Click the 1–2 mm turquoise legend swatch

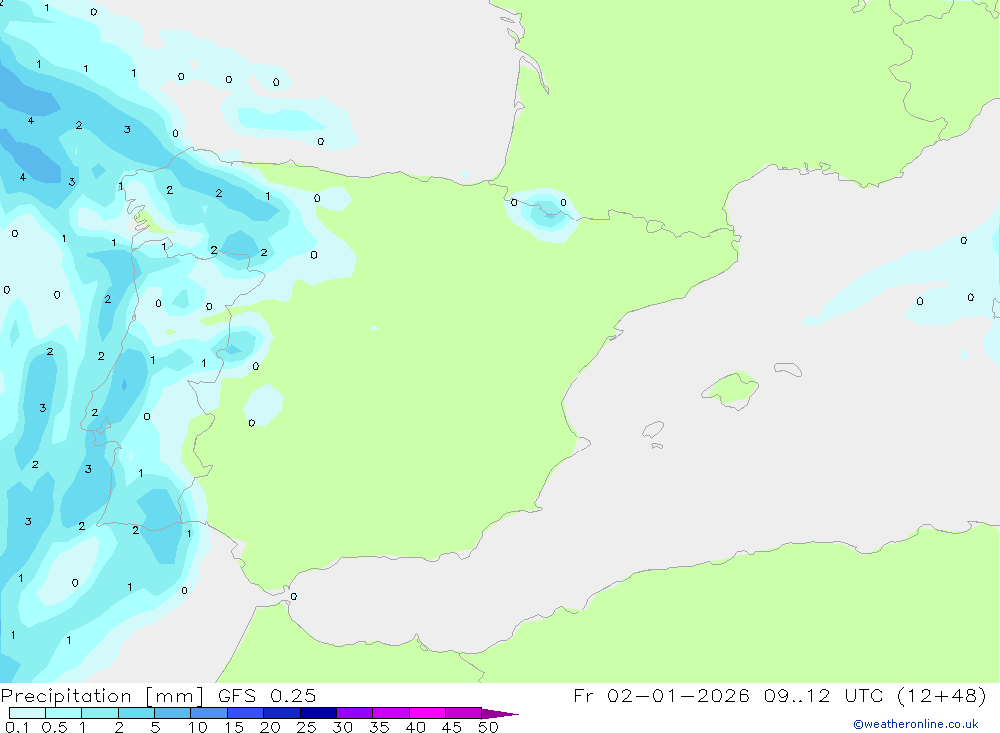(x=99, y=713)
